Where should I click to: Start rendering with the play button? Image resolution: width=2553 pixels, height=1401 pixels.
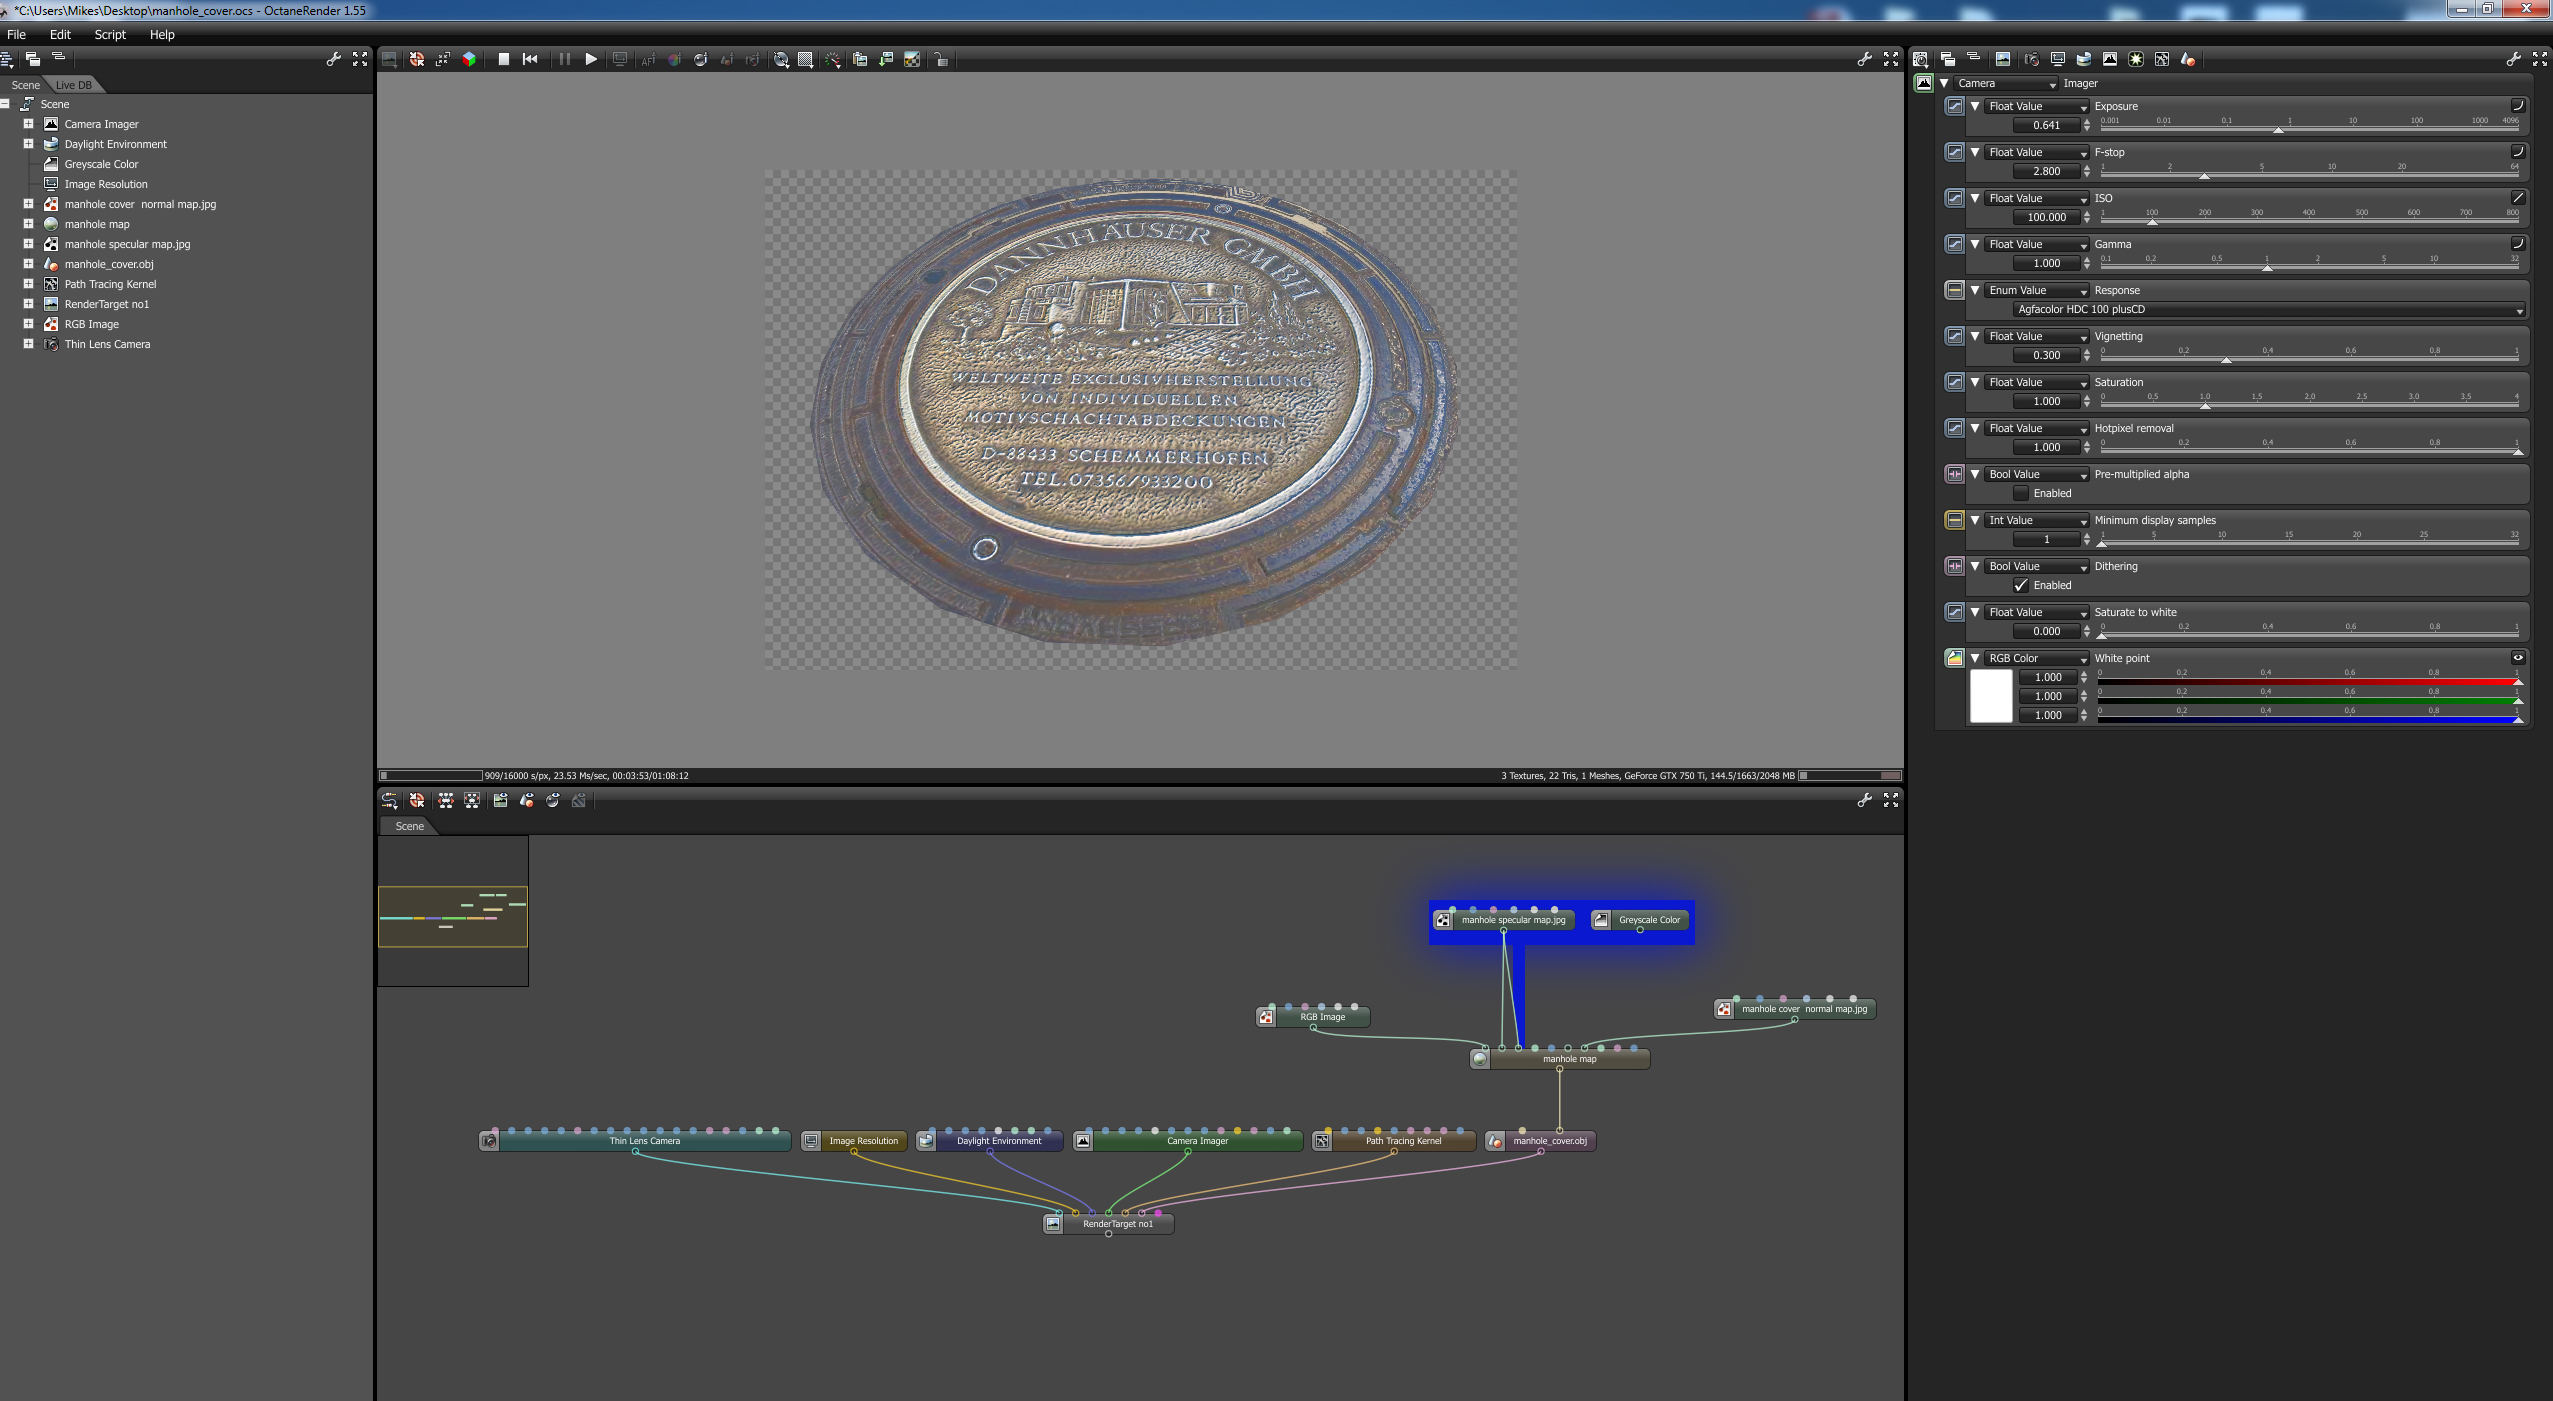point(591,60)
